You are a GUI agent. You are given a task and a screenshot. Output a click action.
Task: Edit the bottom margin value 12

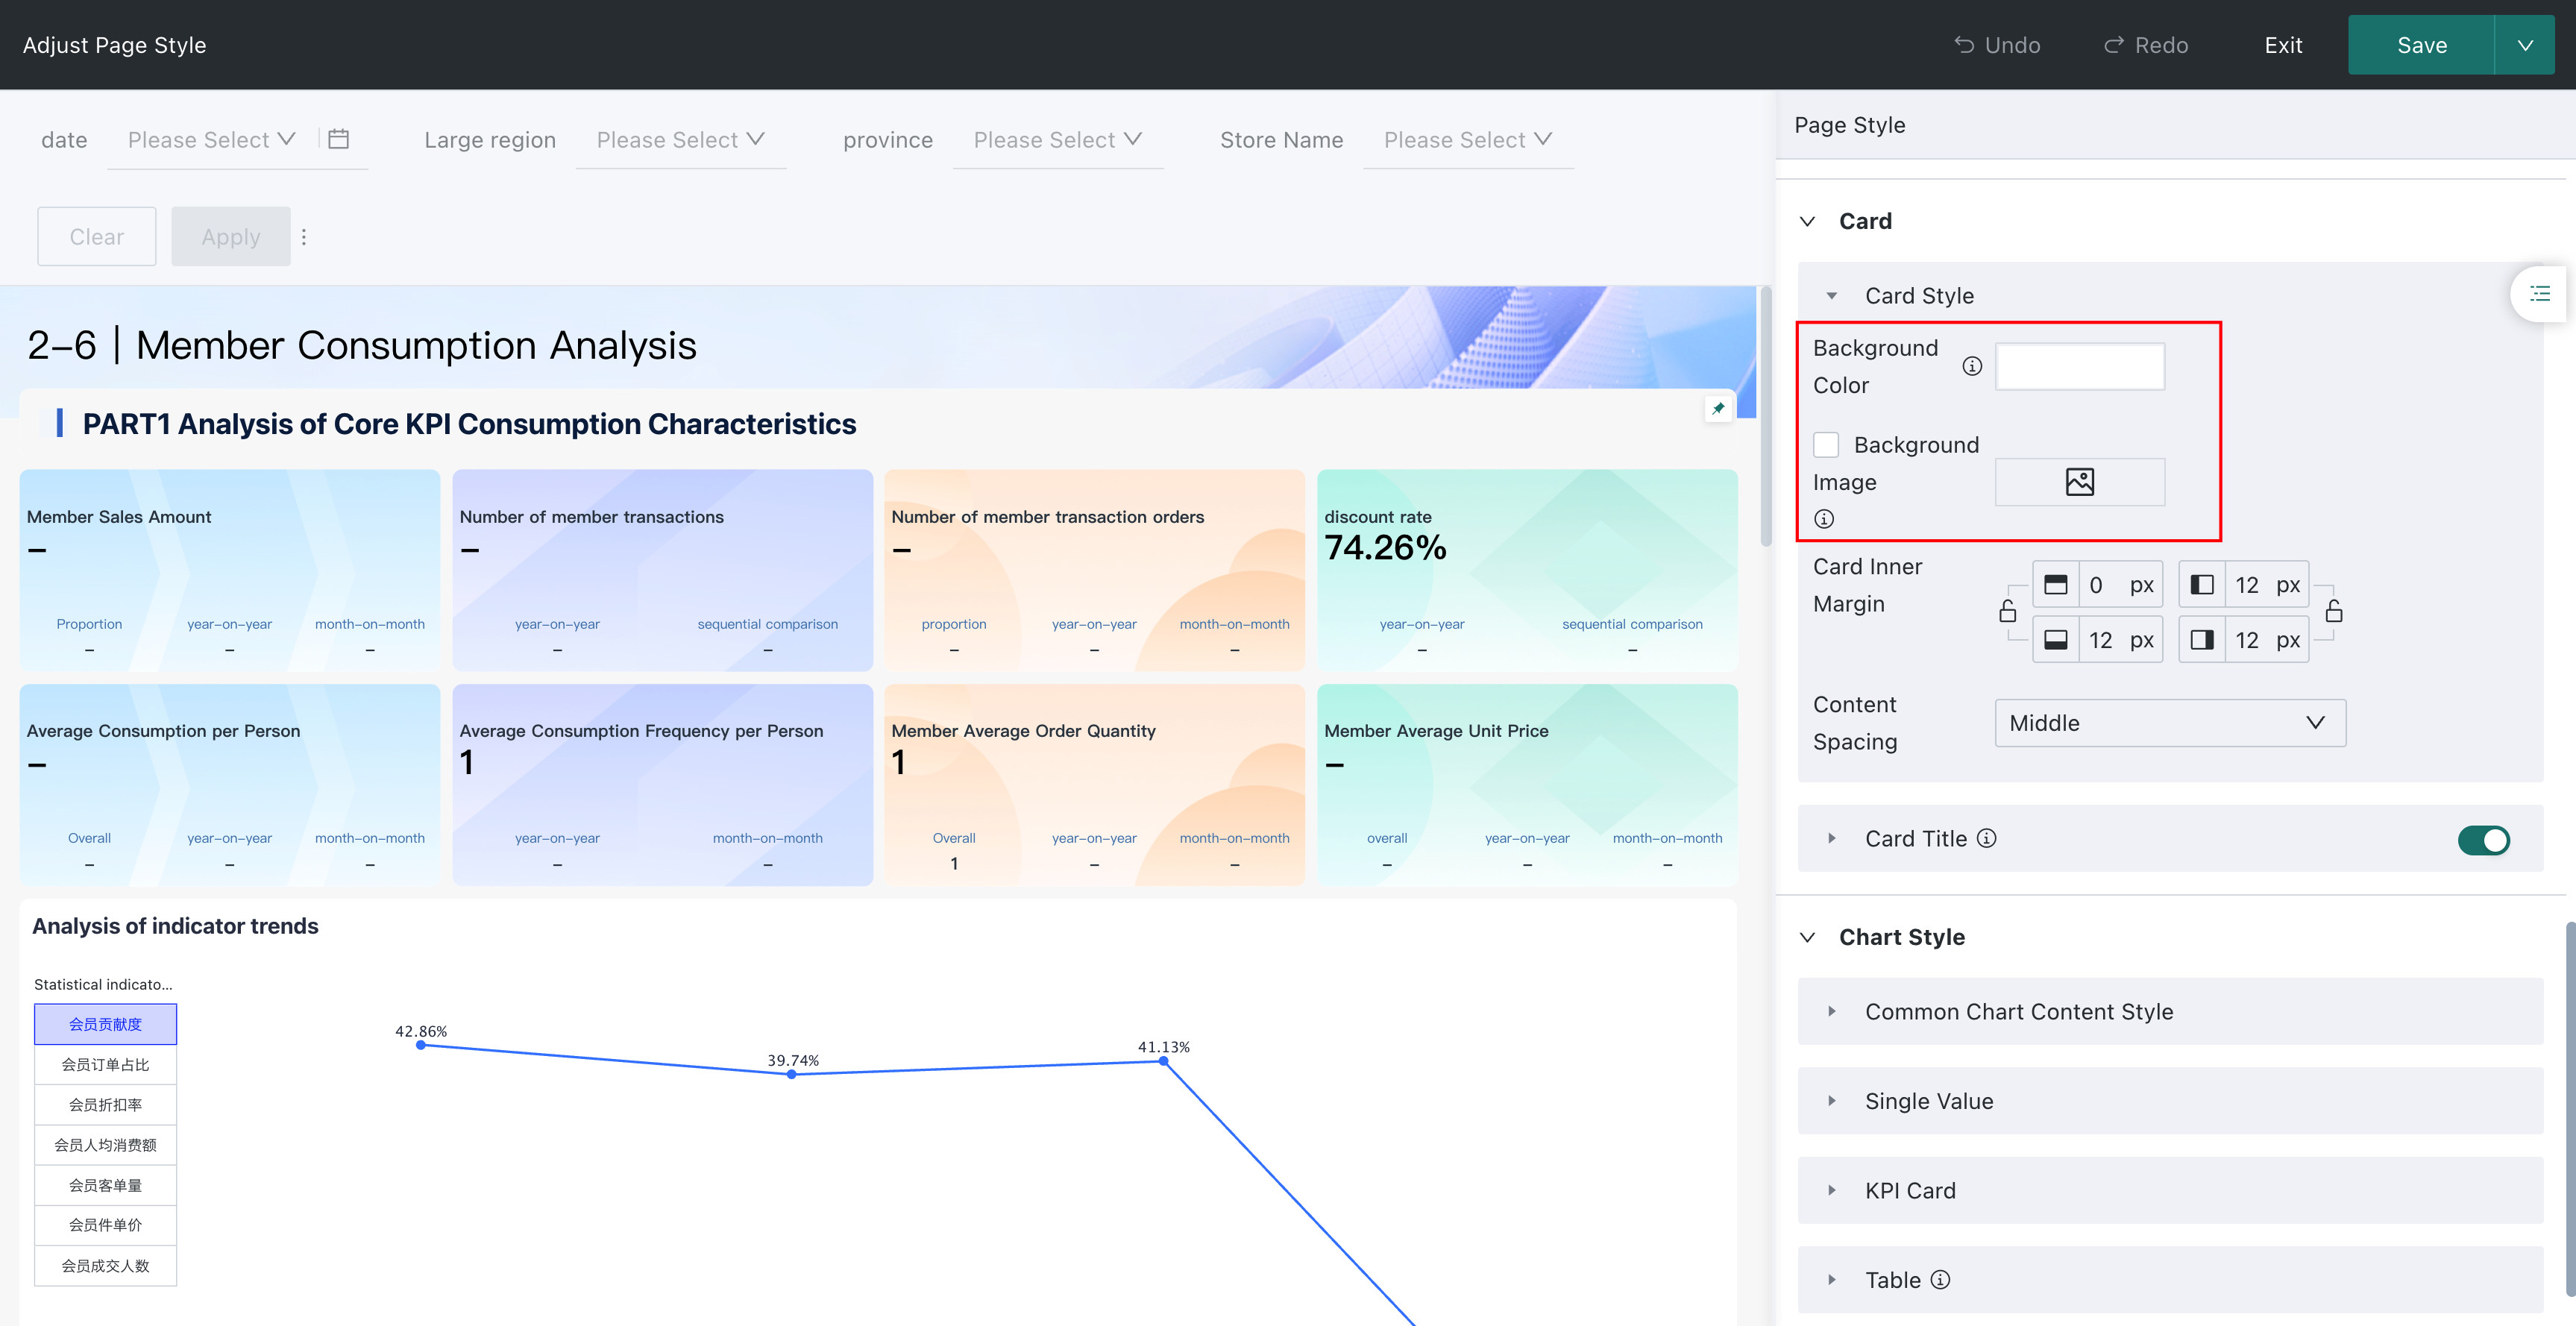[x=2101, y=640]
